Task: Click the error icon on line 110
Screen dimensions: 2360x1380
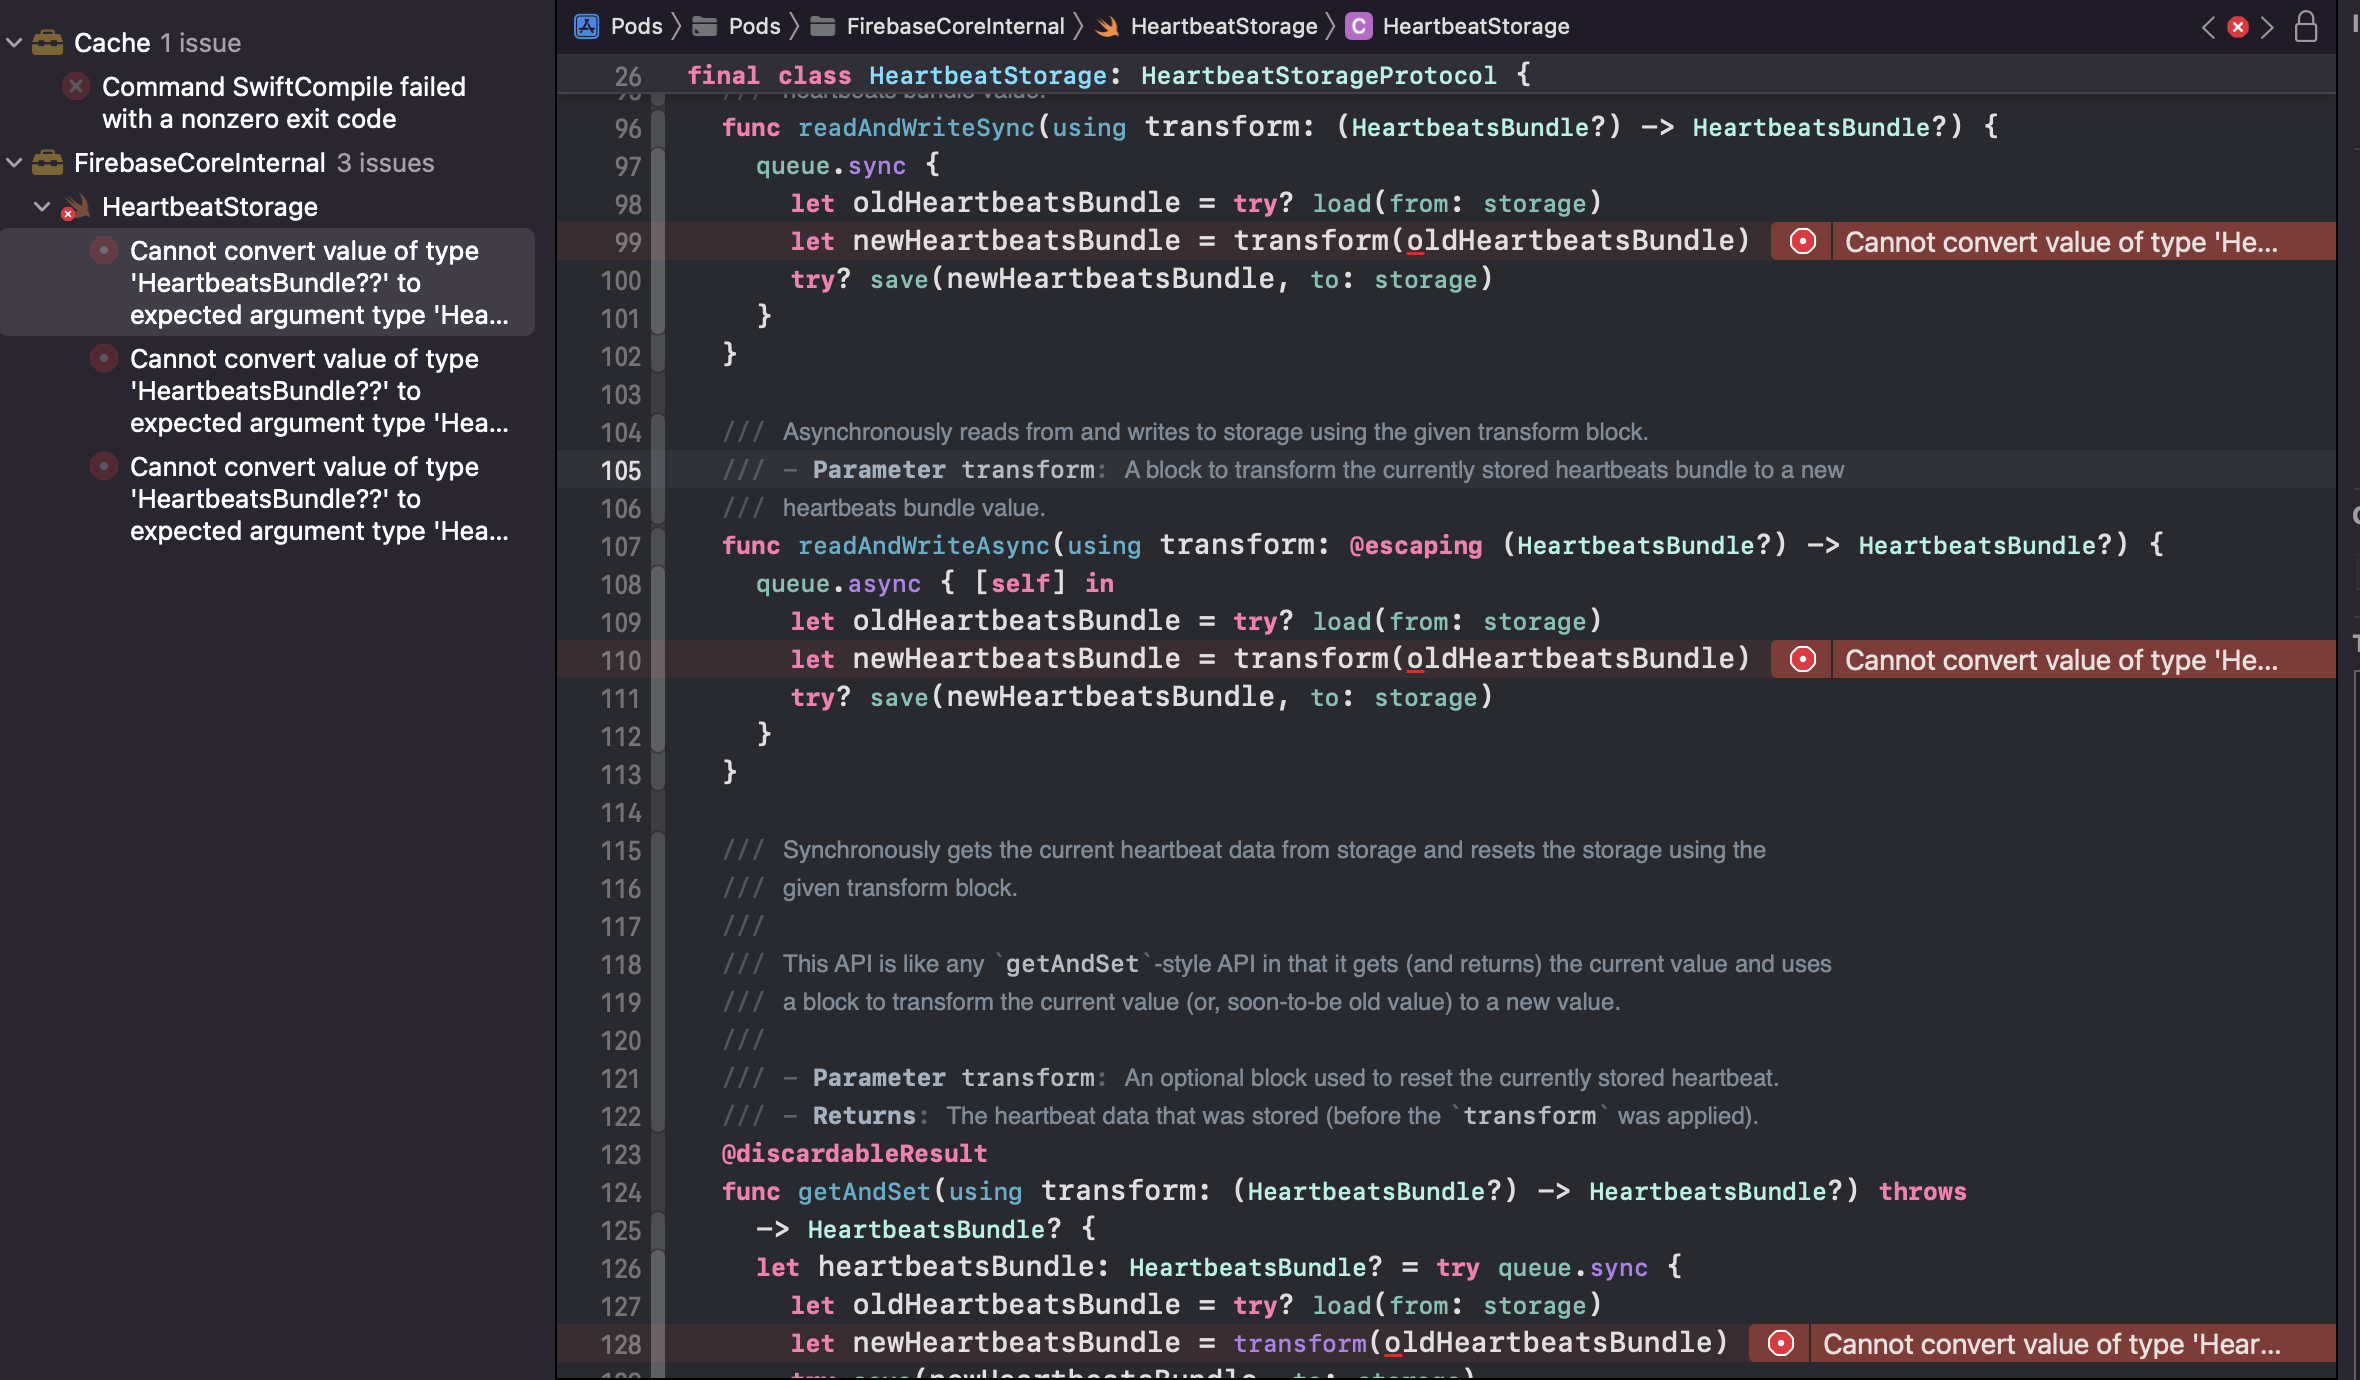Action: pyautogui.click(x=1802, y=660)
